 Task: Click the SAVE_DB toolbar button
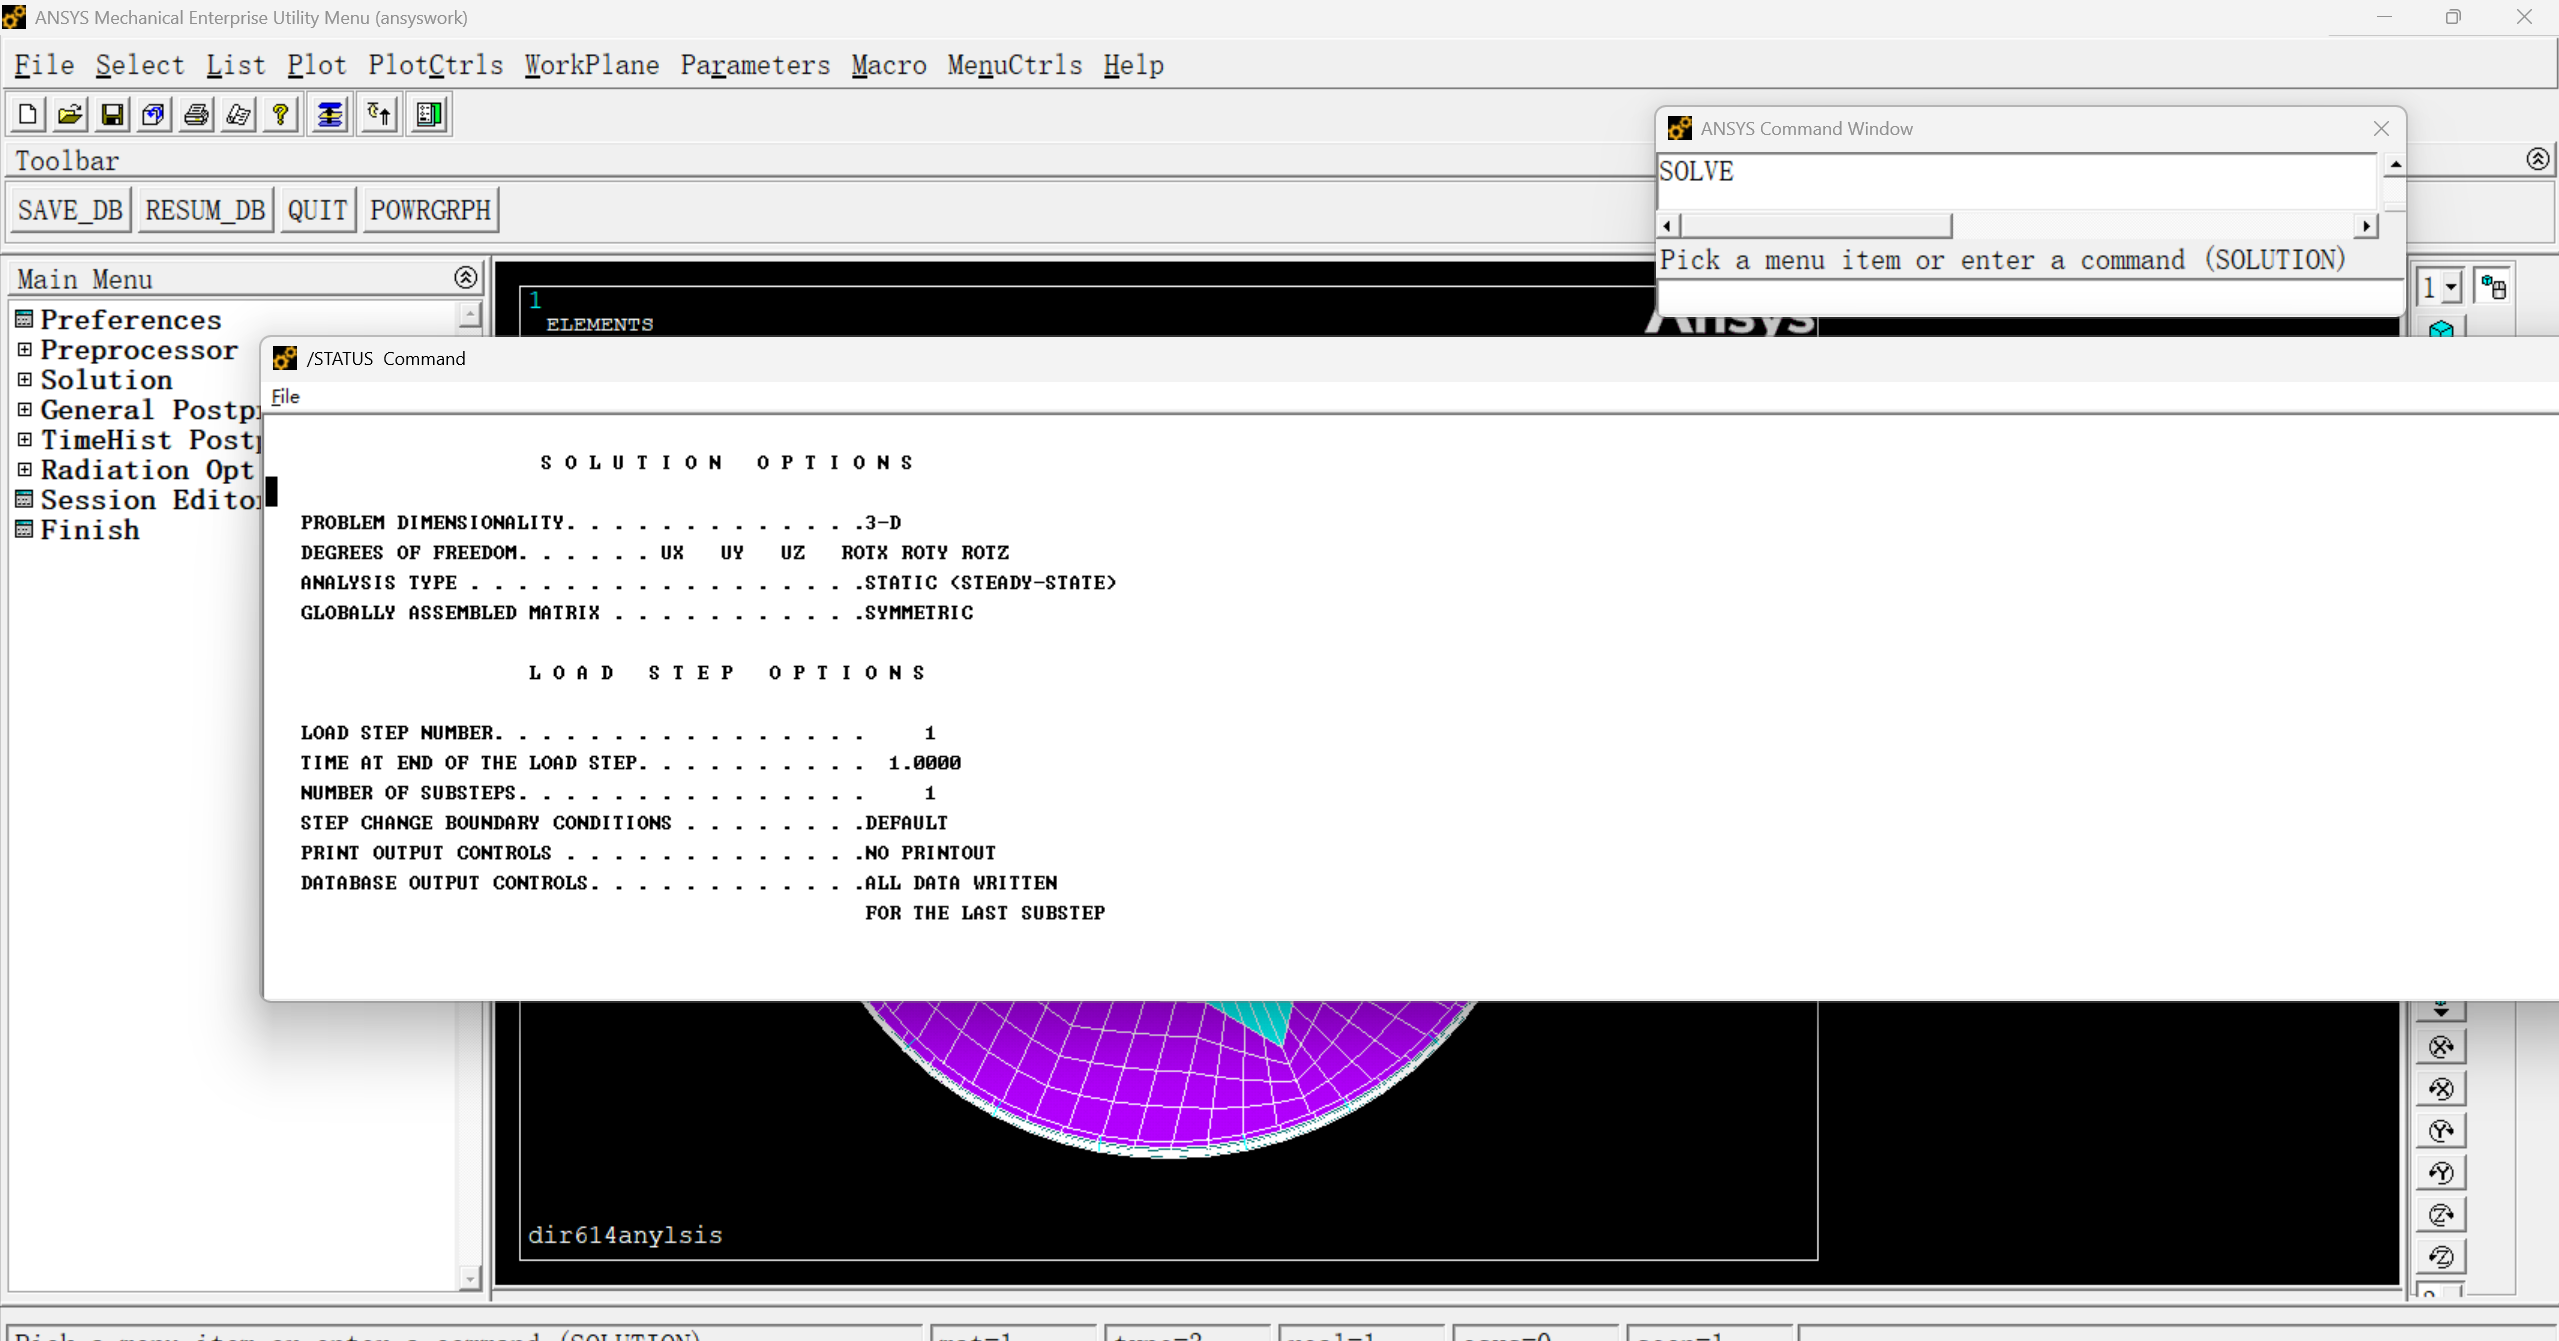click(70, 210)
